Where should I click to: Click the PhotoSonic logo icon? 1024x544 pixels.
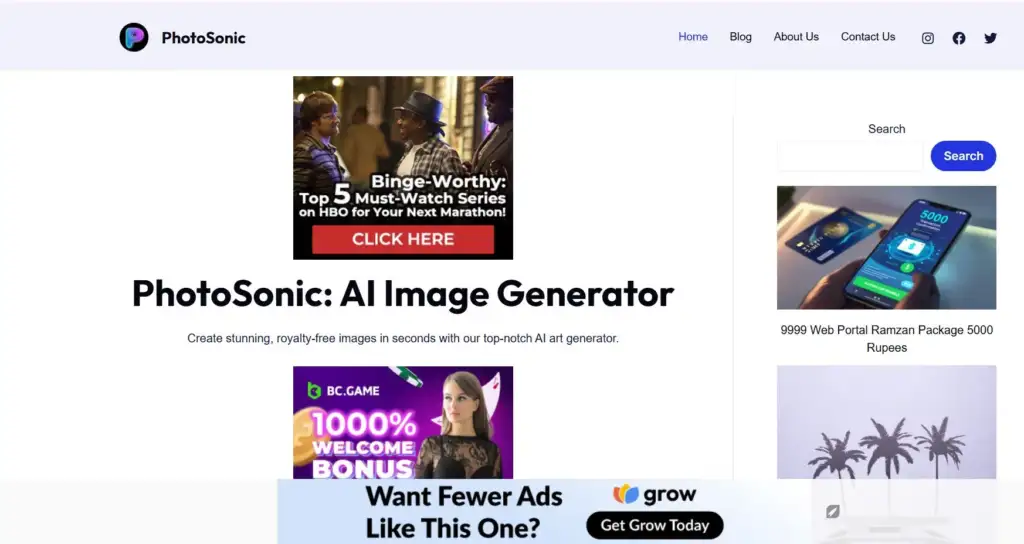click(134, 37)
